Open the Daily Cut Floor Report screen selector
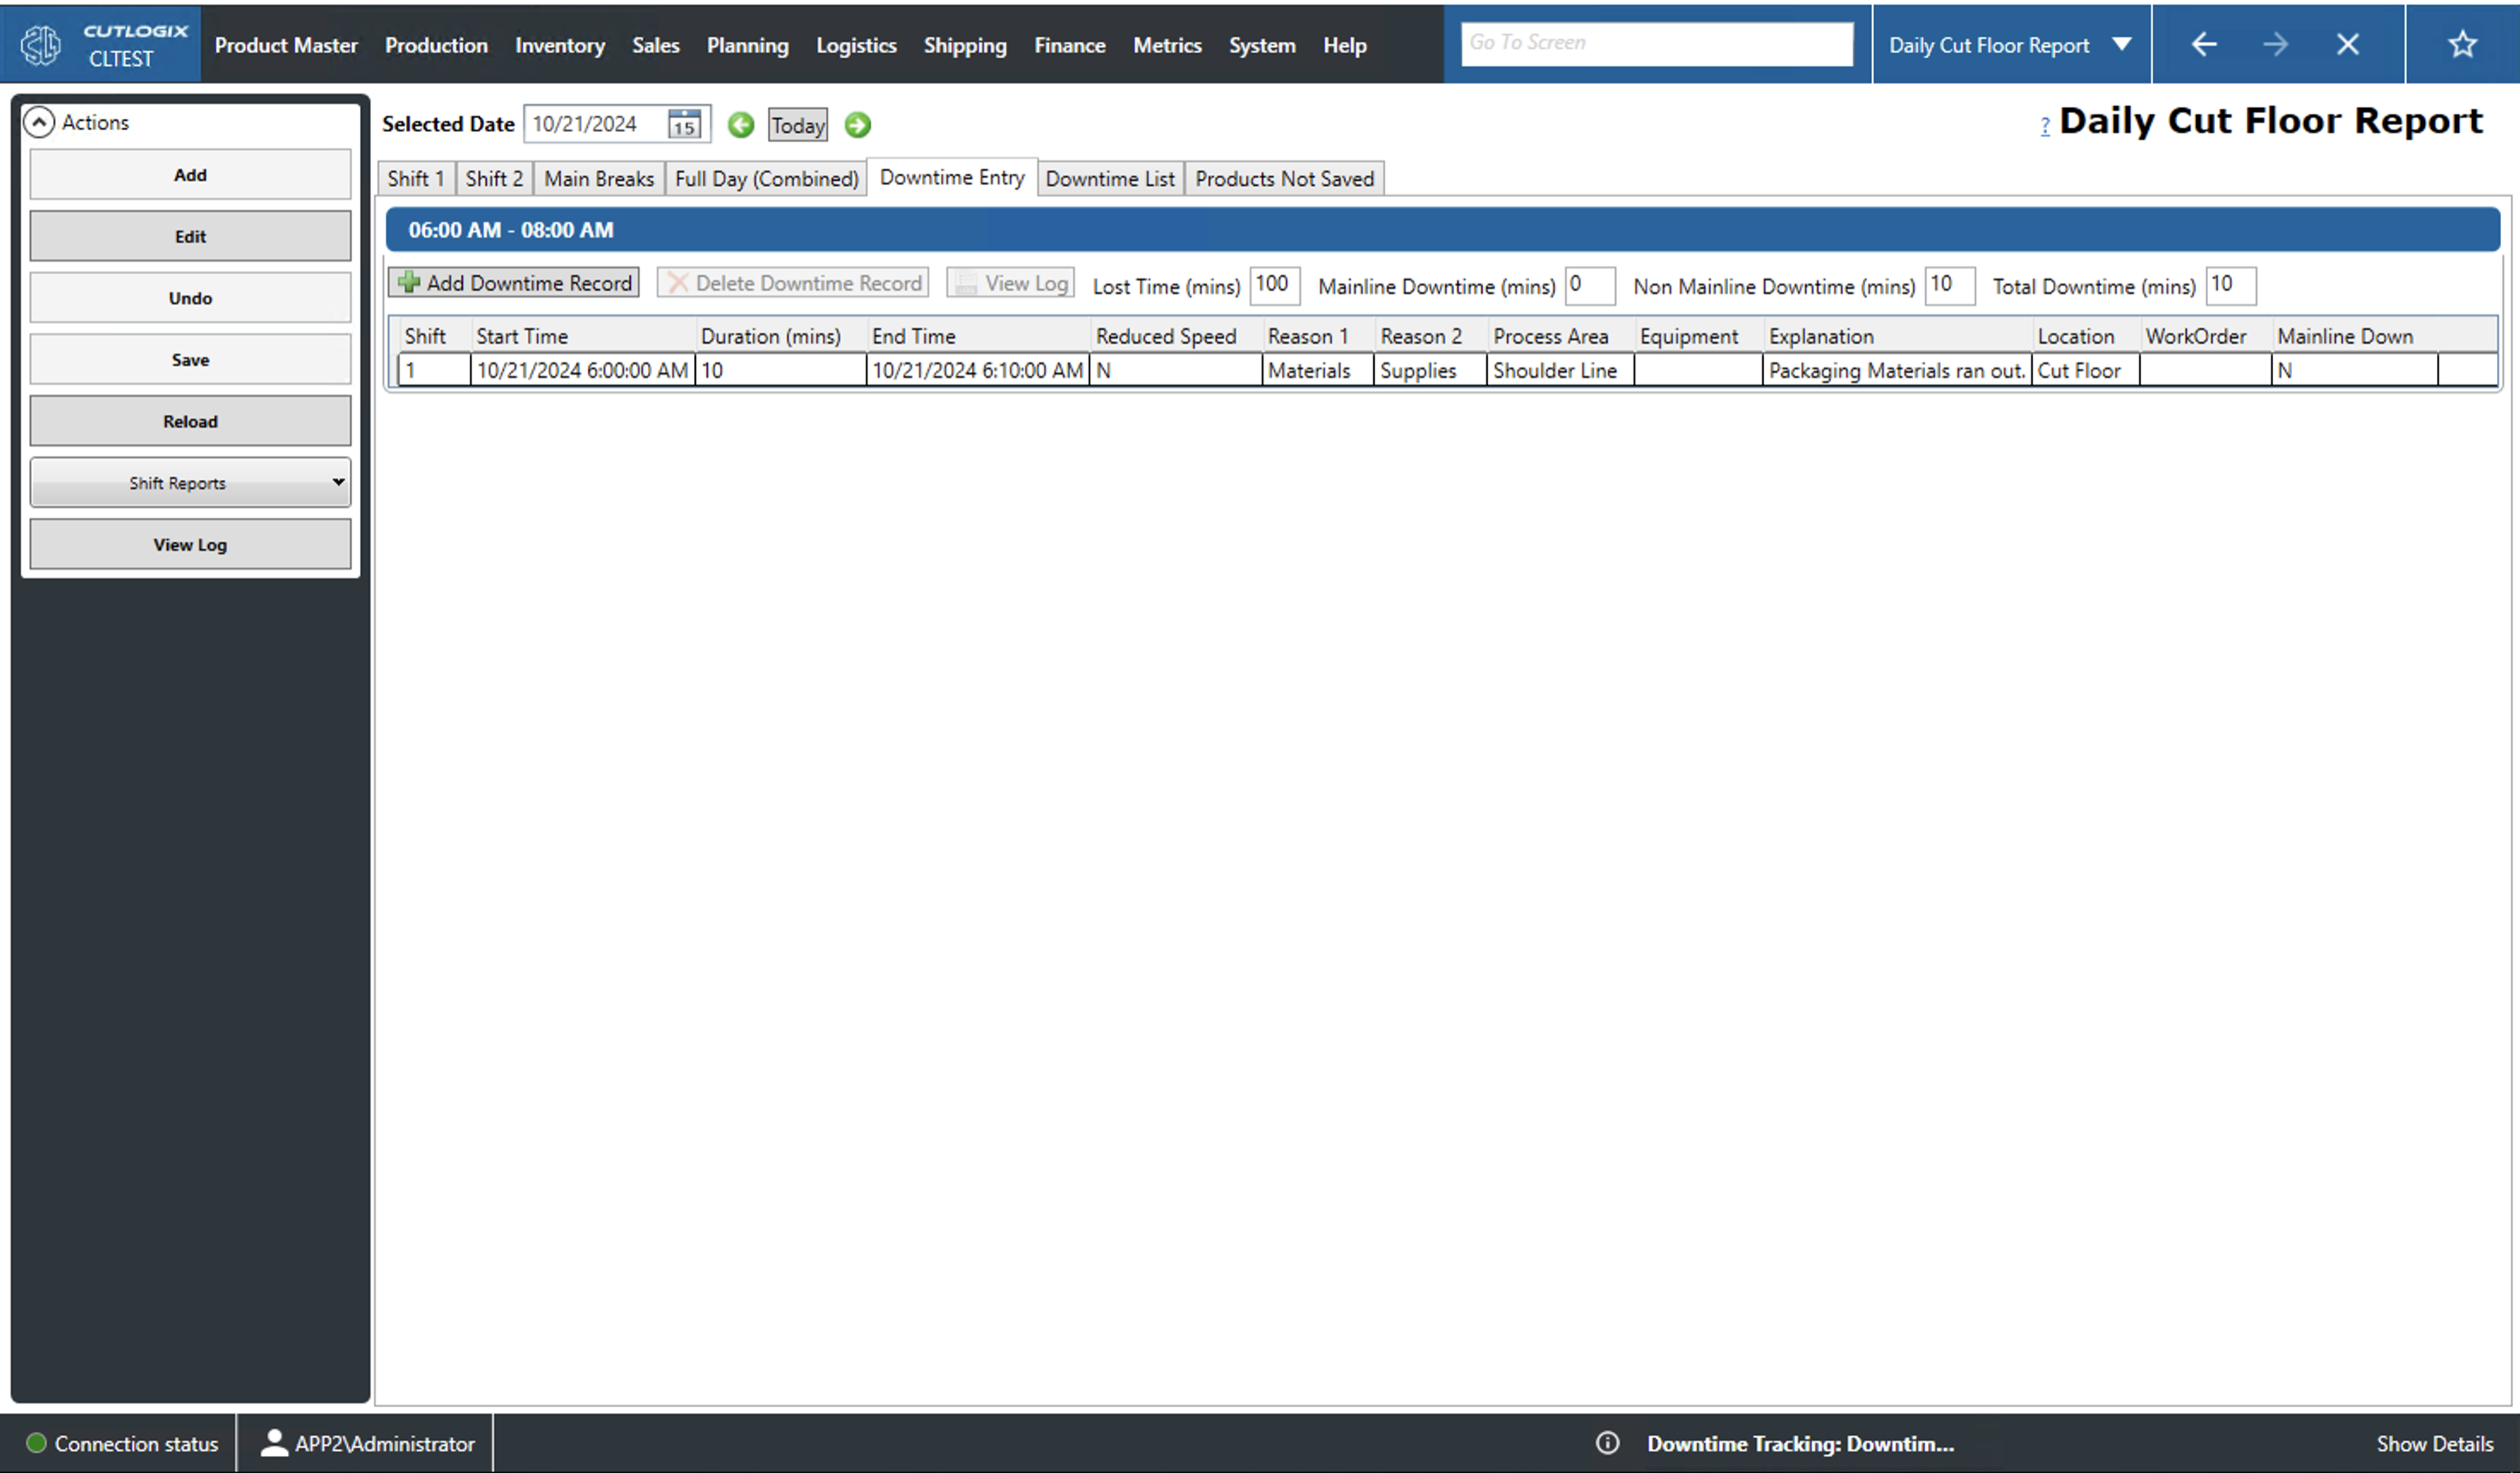This screenshot has height=1473, width=2520. 2010,43
